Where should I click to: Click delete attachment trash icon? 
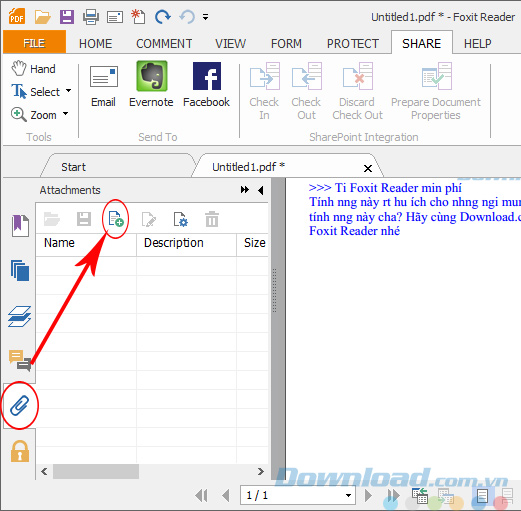click(212, 219)
